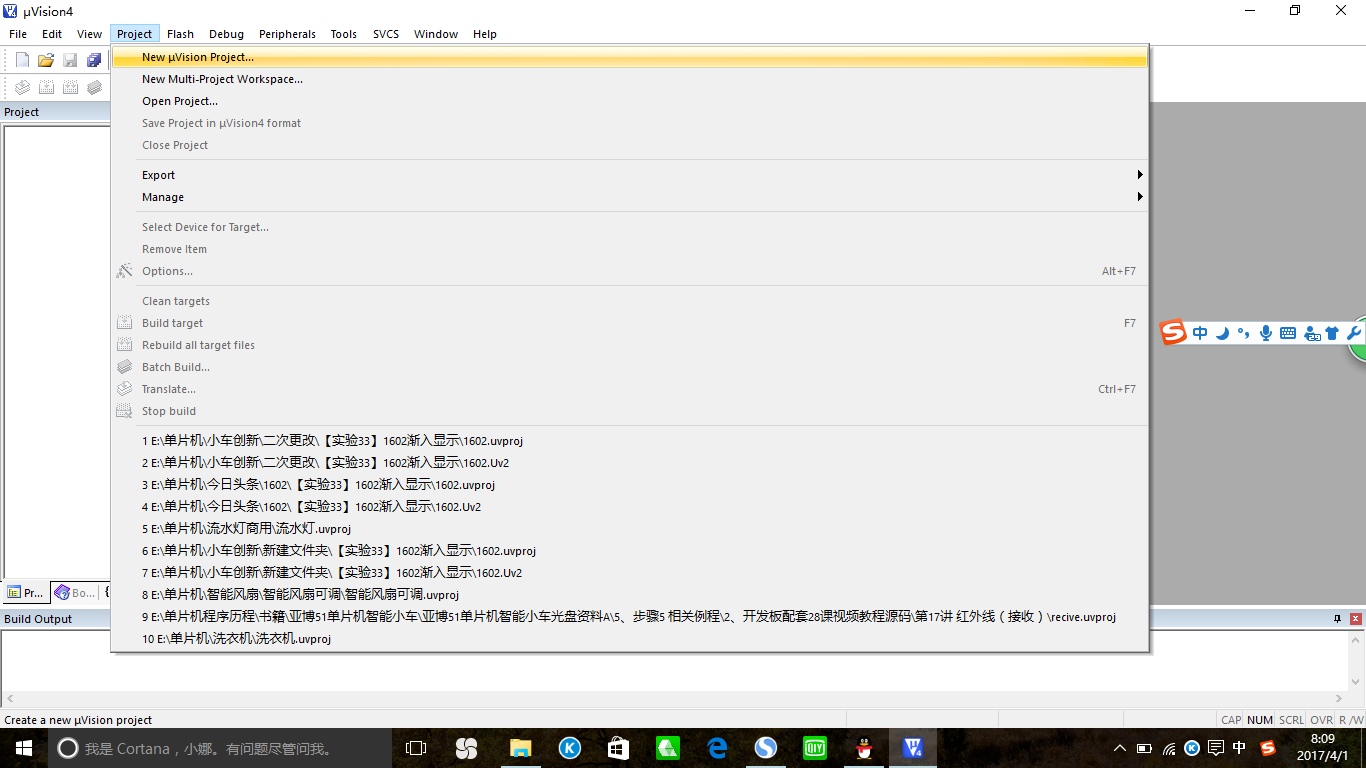The image size is (1366, 768).
Task: Click the Rebuild icon in build toolbar
Action: (x=70, y=87)
